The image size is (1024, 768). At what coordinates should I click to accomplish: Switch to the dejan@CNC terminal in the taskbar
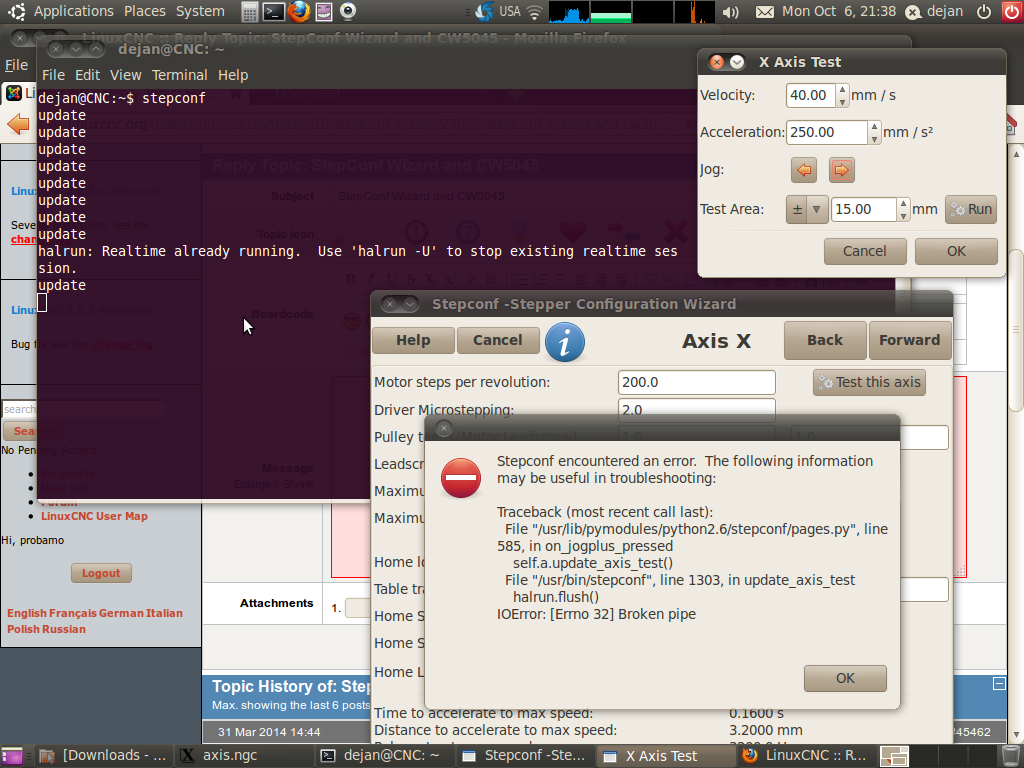coord(385,756)
